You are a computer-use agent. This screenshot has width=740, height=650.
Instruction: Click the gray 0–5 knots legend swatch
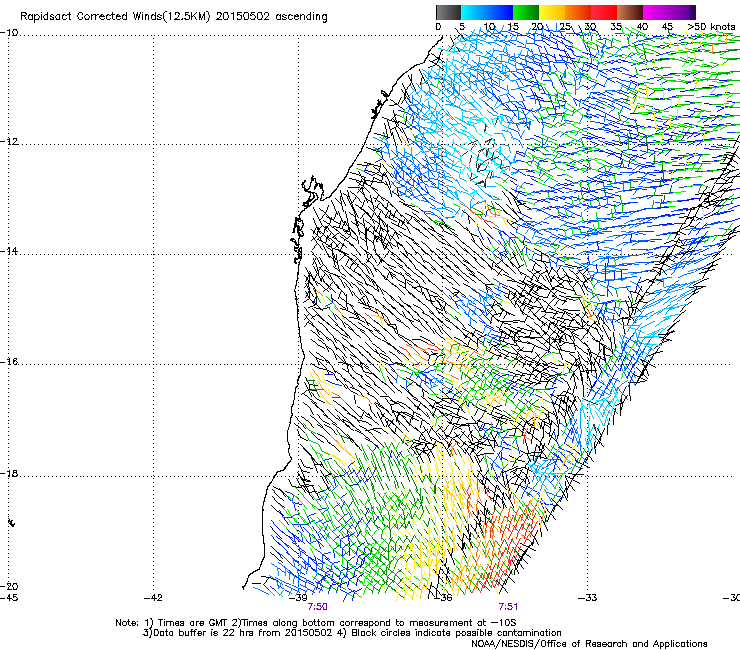(448, 12)
